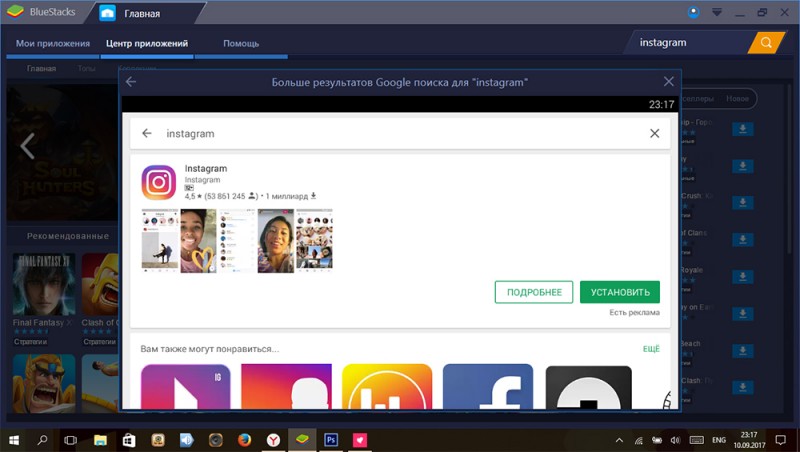Open the gradient silhouette suggested app
Image resolution: width=800 pixels, height=452 pixels.
click(286, 386)
